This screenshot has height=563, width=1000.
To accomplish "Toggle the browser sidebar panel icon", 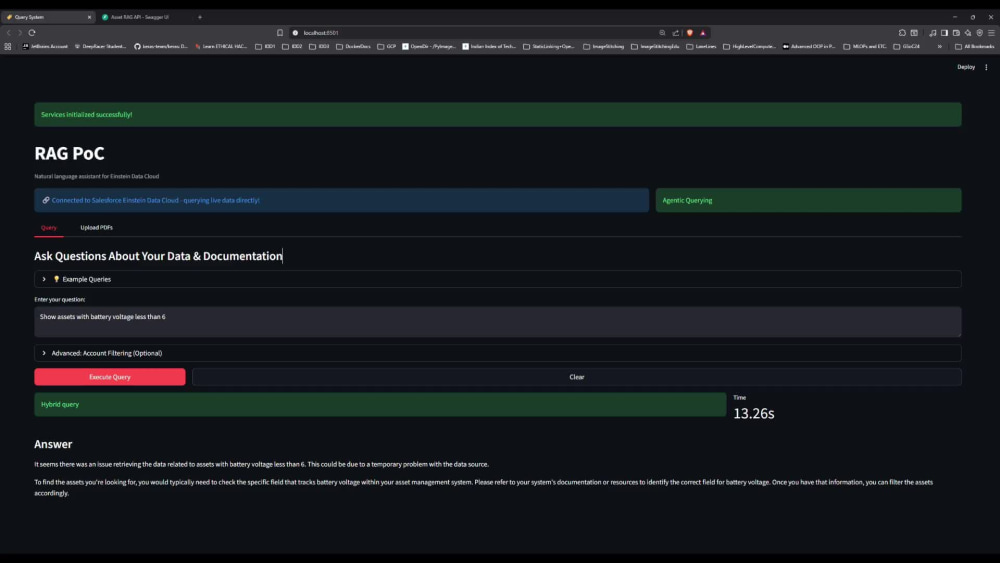I will click(945, 33).
